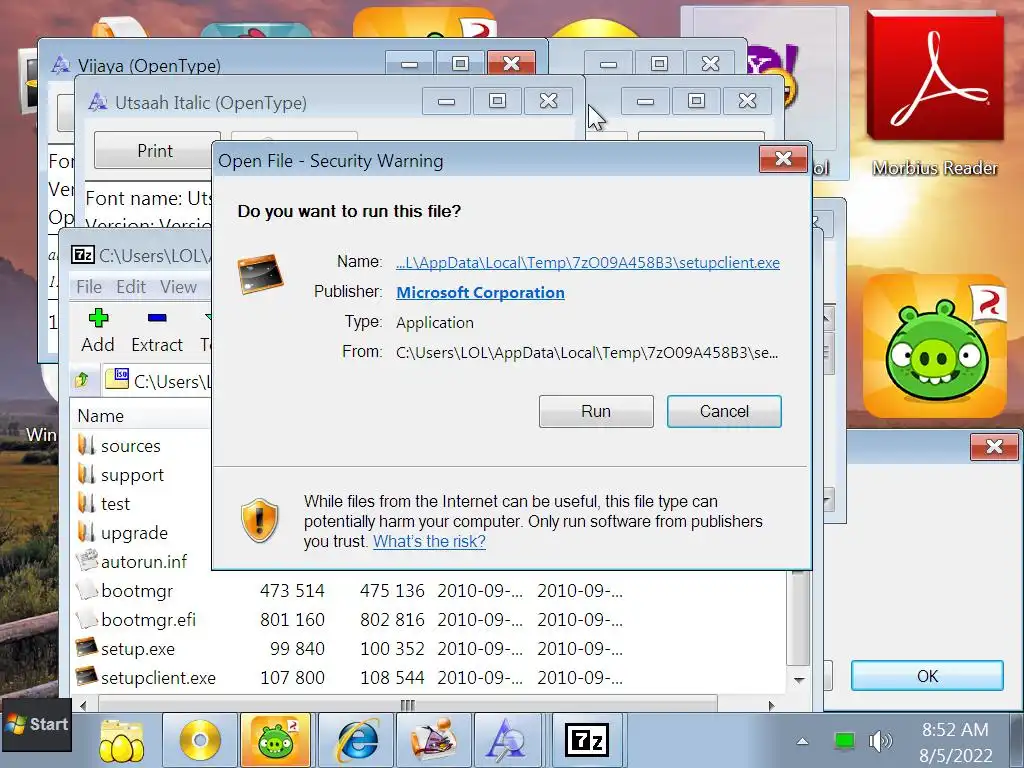Click the Vijaya font window title icon
This screenshot has width=1024, height=768.
(x=61, y=65)
